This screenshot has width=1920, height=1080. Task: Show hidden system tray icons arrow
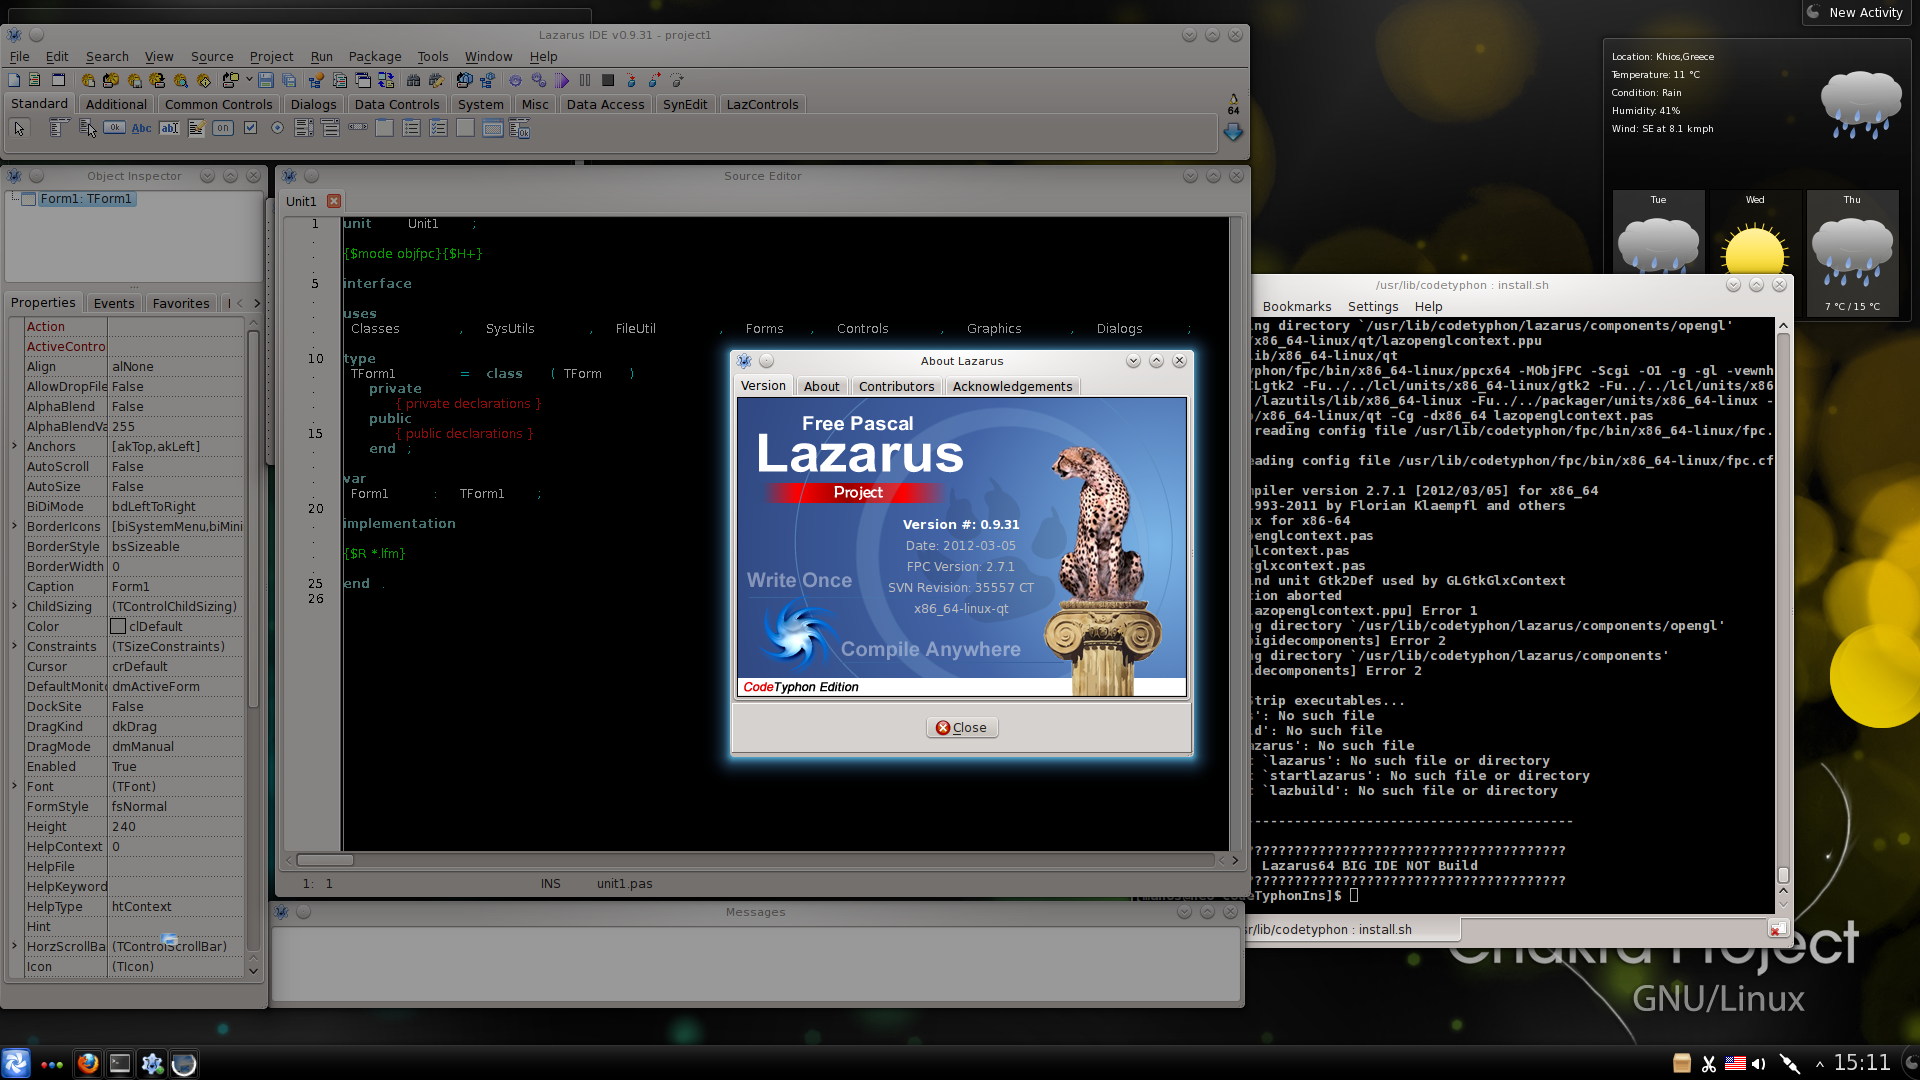[x=1819, y=1064]
